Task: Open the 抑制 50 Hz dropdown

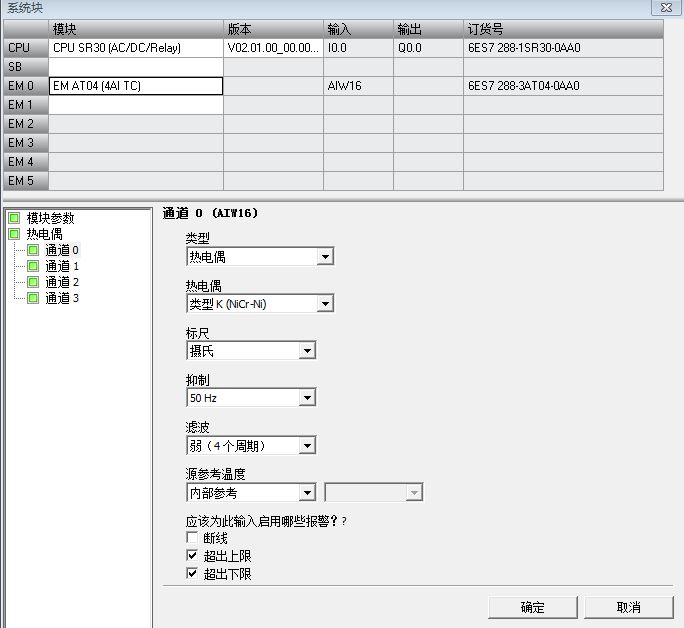Action: tap(307, 398)
